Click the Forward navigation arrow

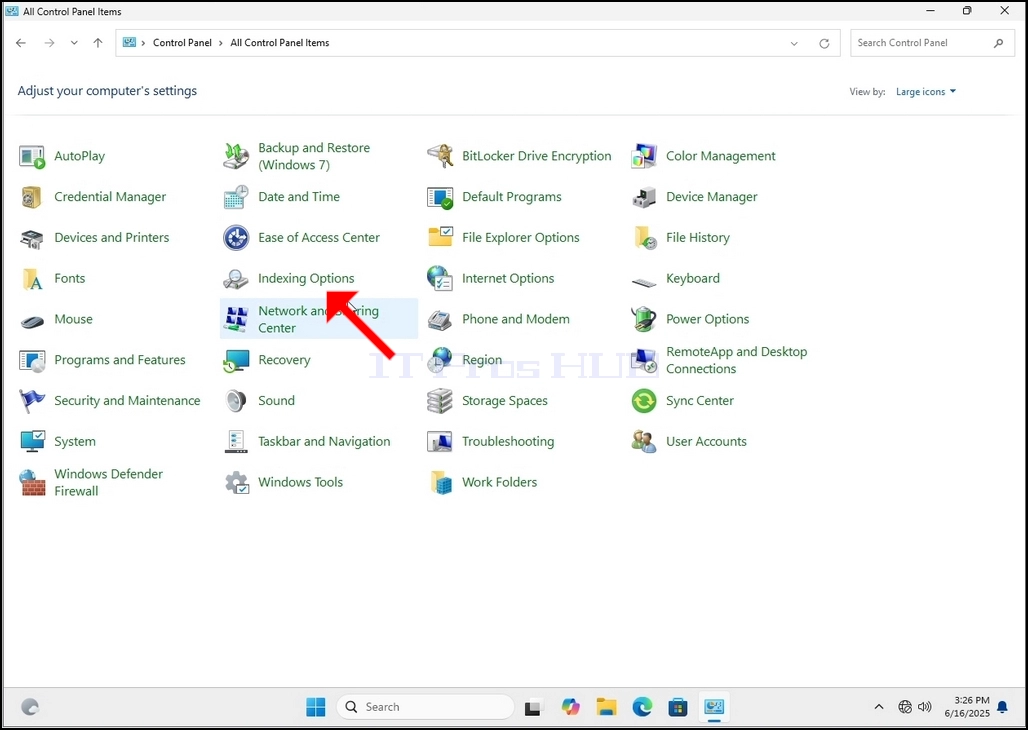tap(49, 43)
